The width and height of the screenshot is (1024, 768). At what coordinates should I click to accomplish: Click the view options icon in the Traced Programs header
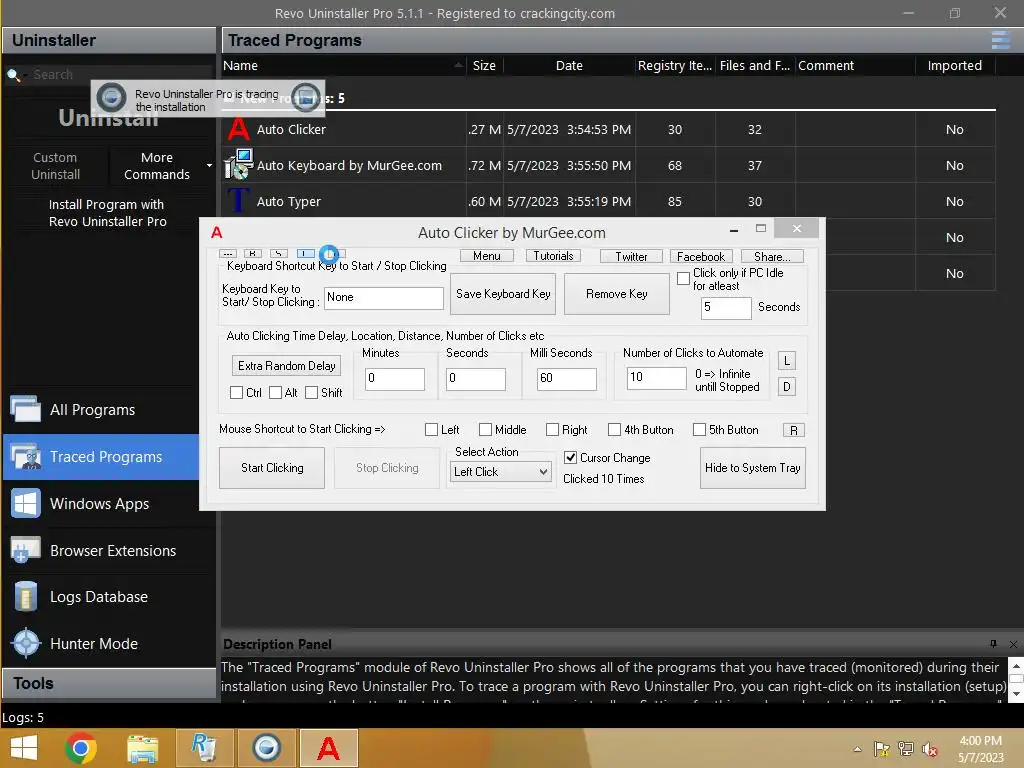click(1000, 40)
